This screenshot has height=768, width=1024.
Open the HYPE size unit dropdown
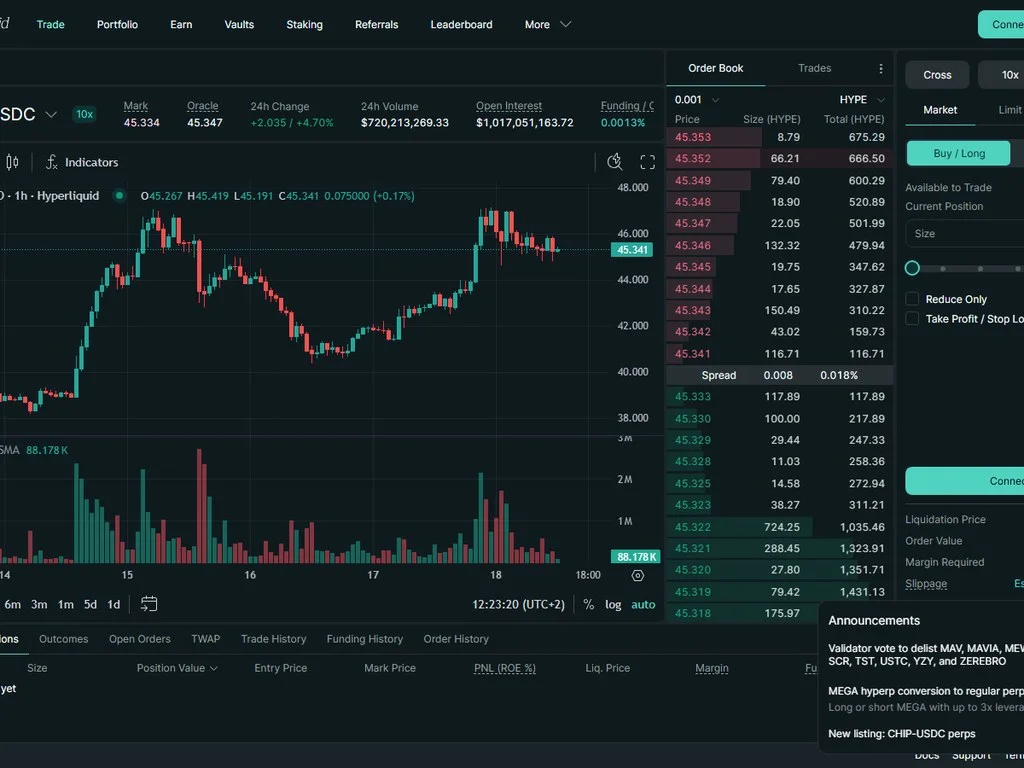coord(862,100)
